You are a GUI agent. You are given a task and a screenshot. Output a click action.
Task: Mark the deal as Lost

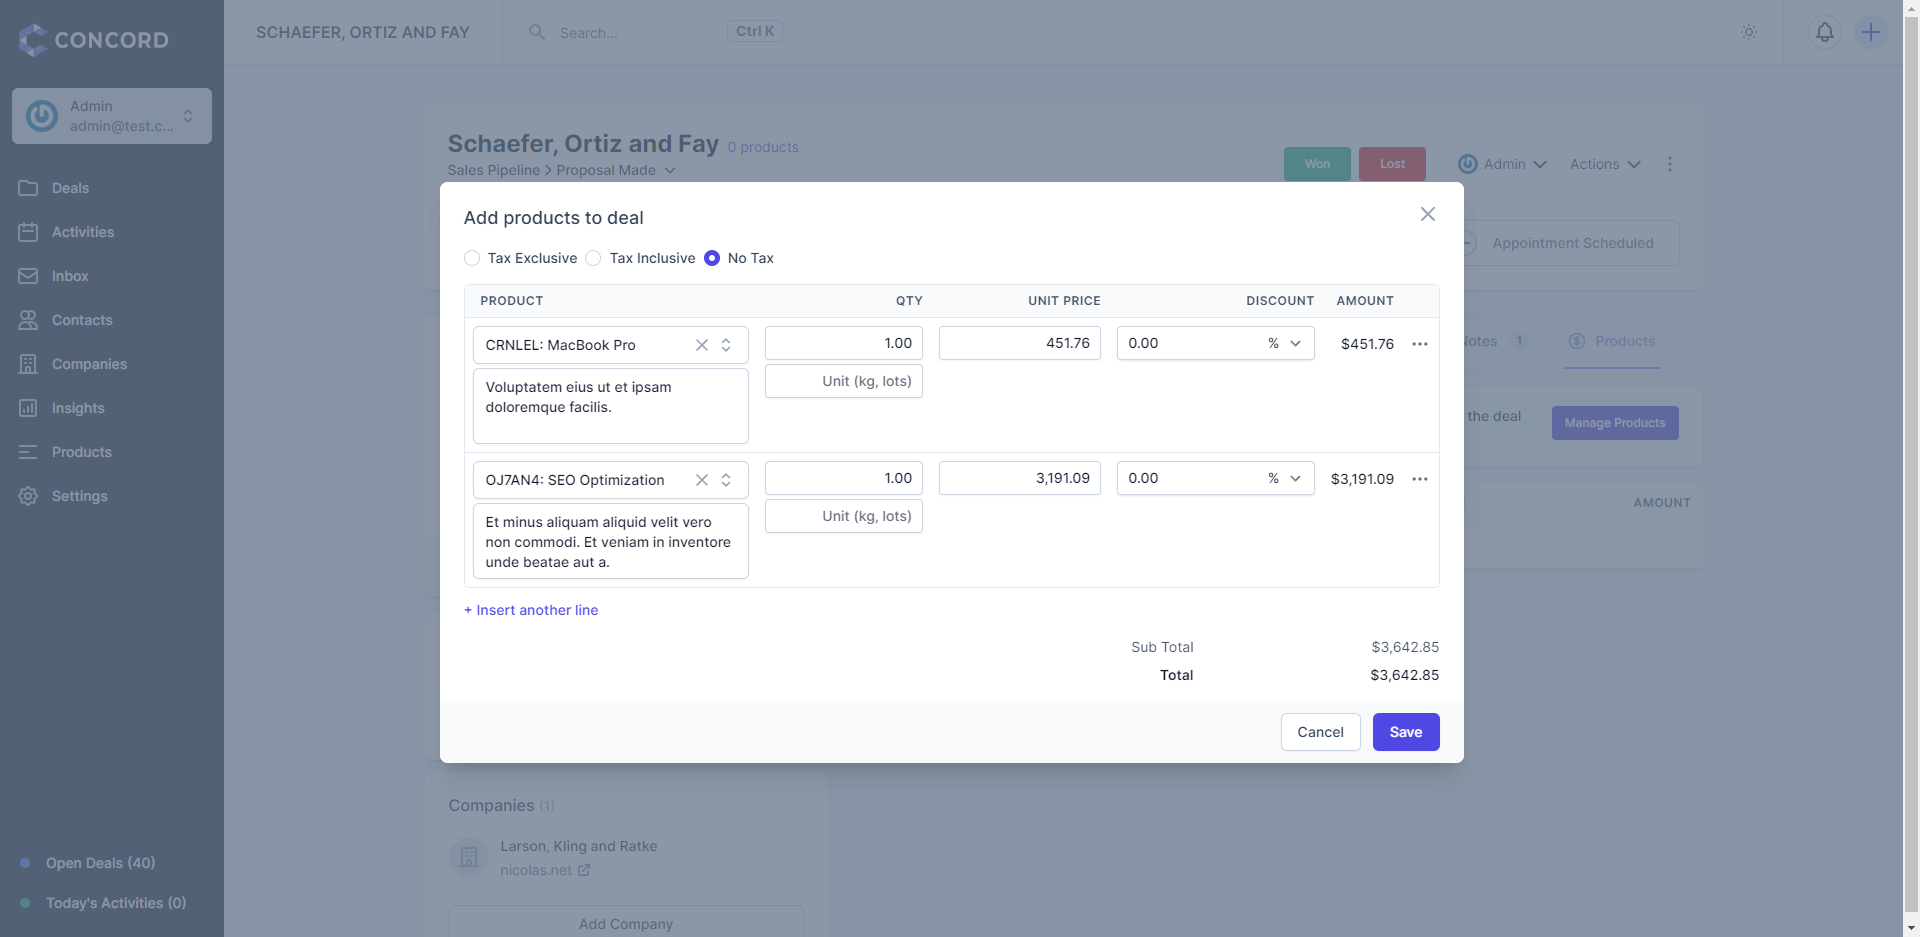(x=1392, y=164)
